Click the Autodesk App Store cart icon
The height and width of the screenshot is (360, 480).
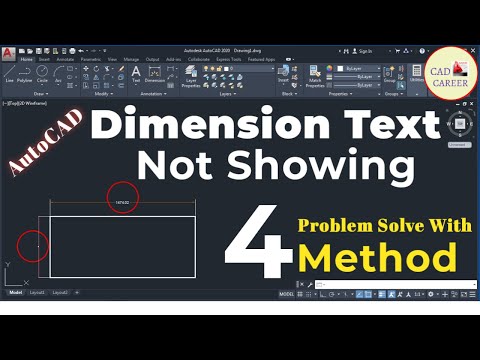(x=397, y=51)
